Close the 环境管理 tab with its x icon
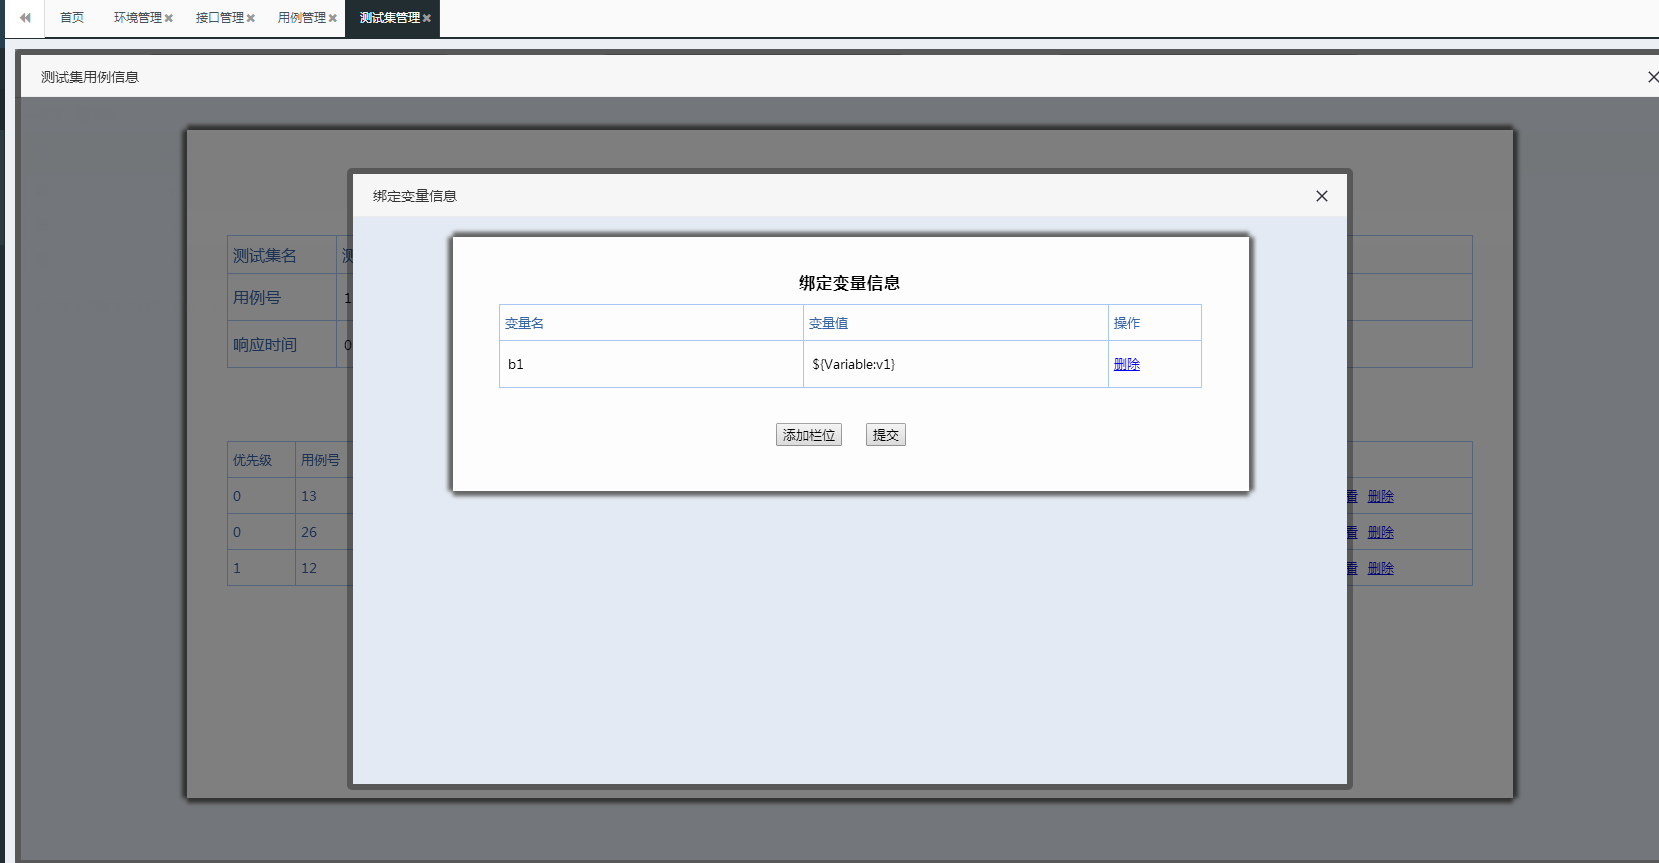Screen dimensions: 1659x863 pos(169,18)
